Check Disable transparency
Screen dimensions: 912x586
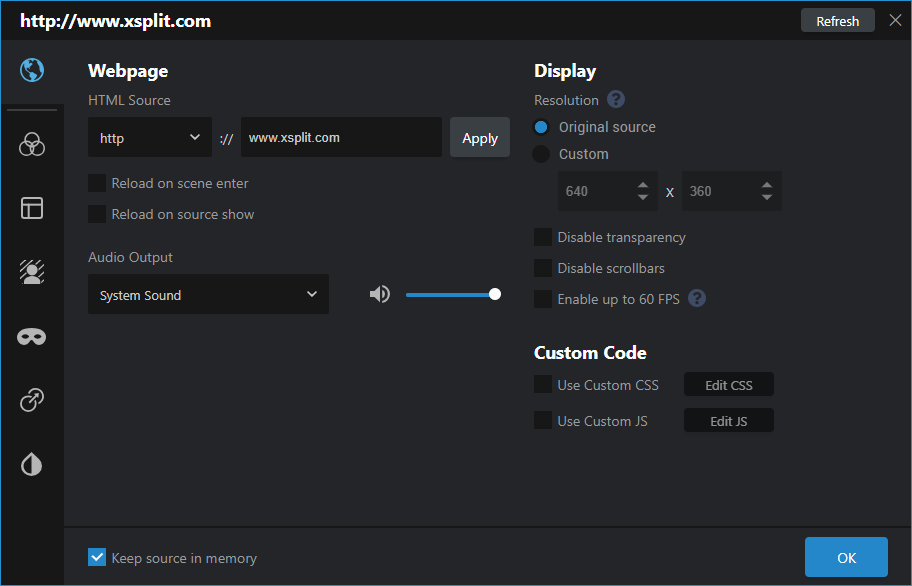coord(543,237)
